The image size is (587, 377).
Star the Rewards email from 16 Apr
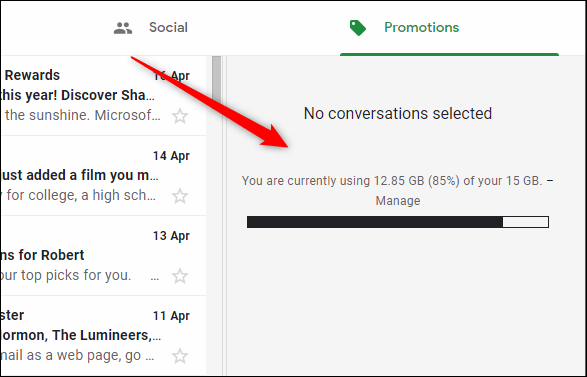point(180,116)
